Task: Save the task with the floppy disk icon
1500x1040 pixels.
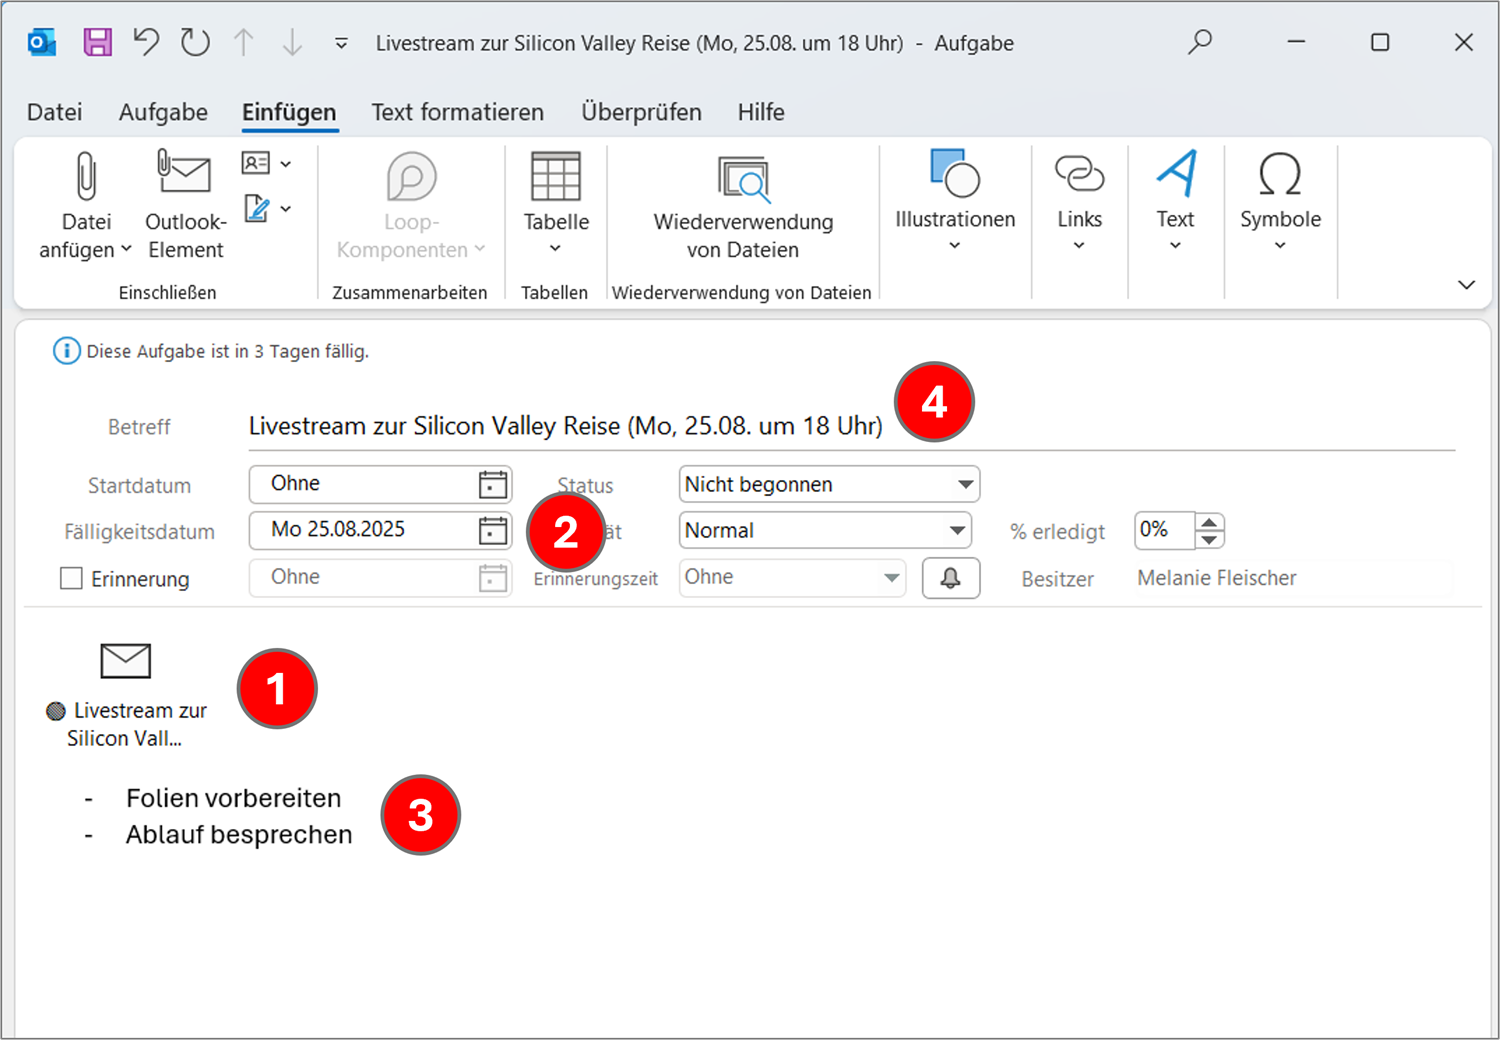Action: point(97,42)
